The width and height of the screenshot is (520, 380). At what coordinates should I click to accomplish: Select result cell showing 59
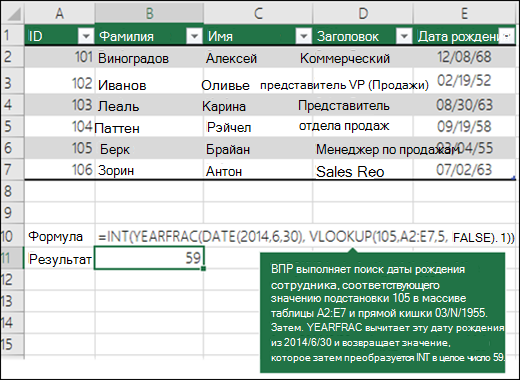pos(149,258)
